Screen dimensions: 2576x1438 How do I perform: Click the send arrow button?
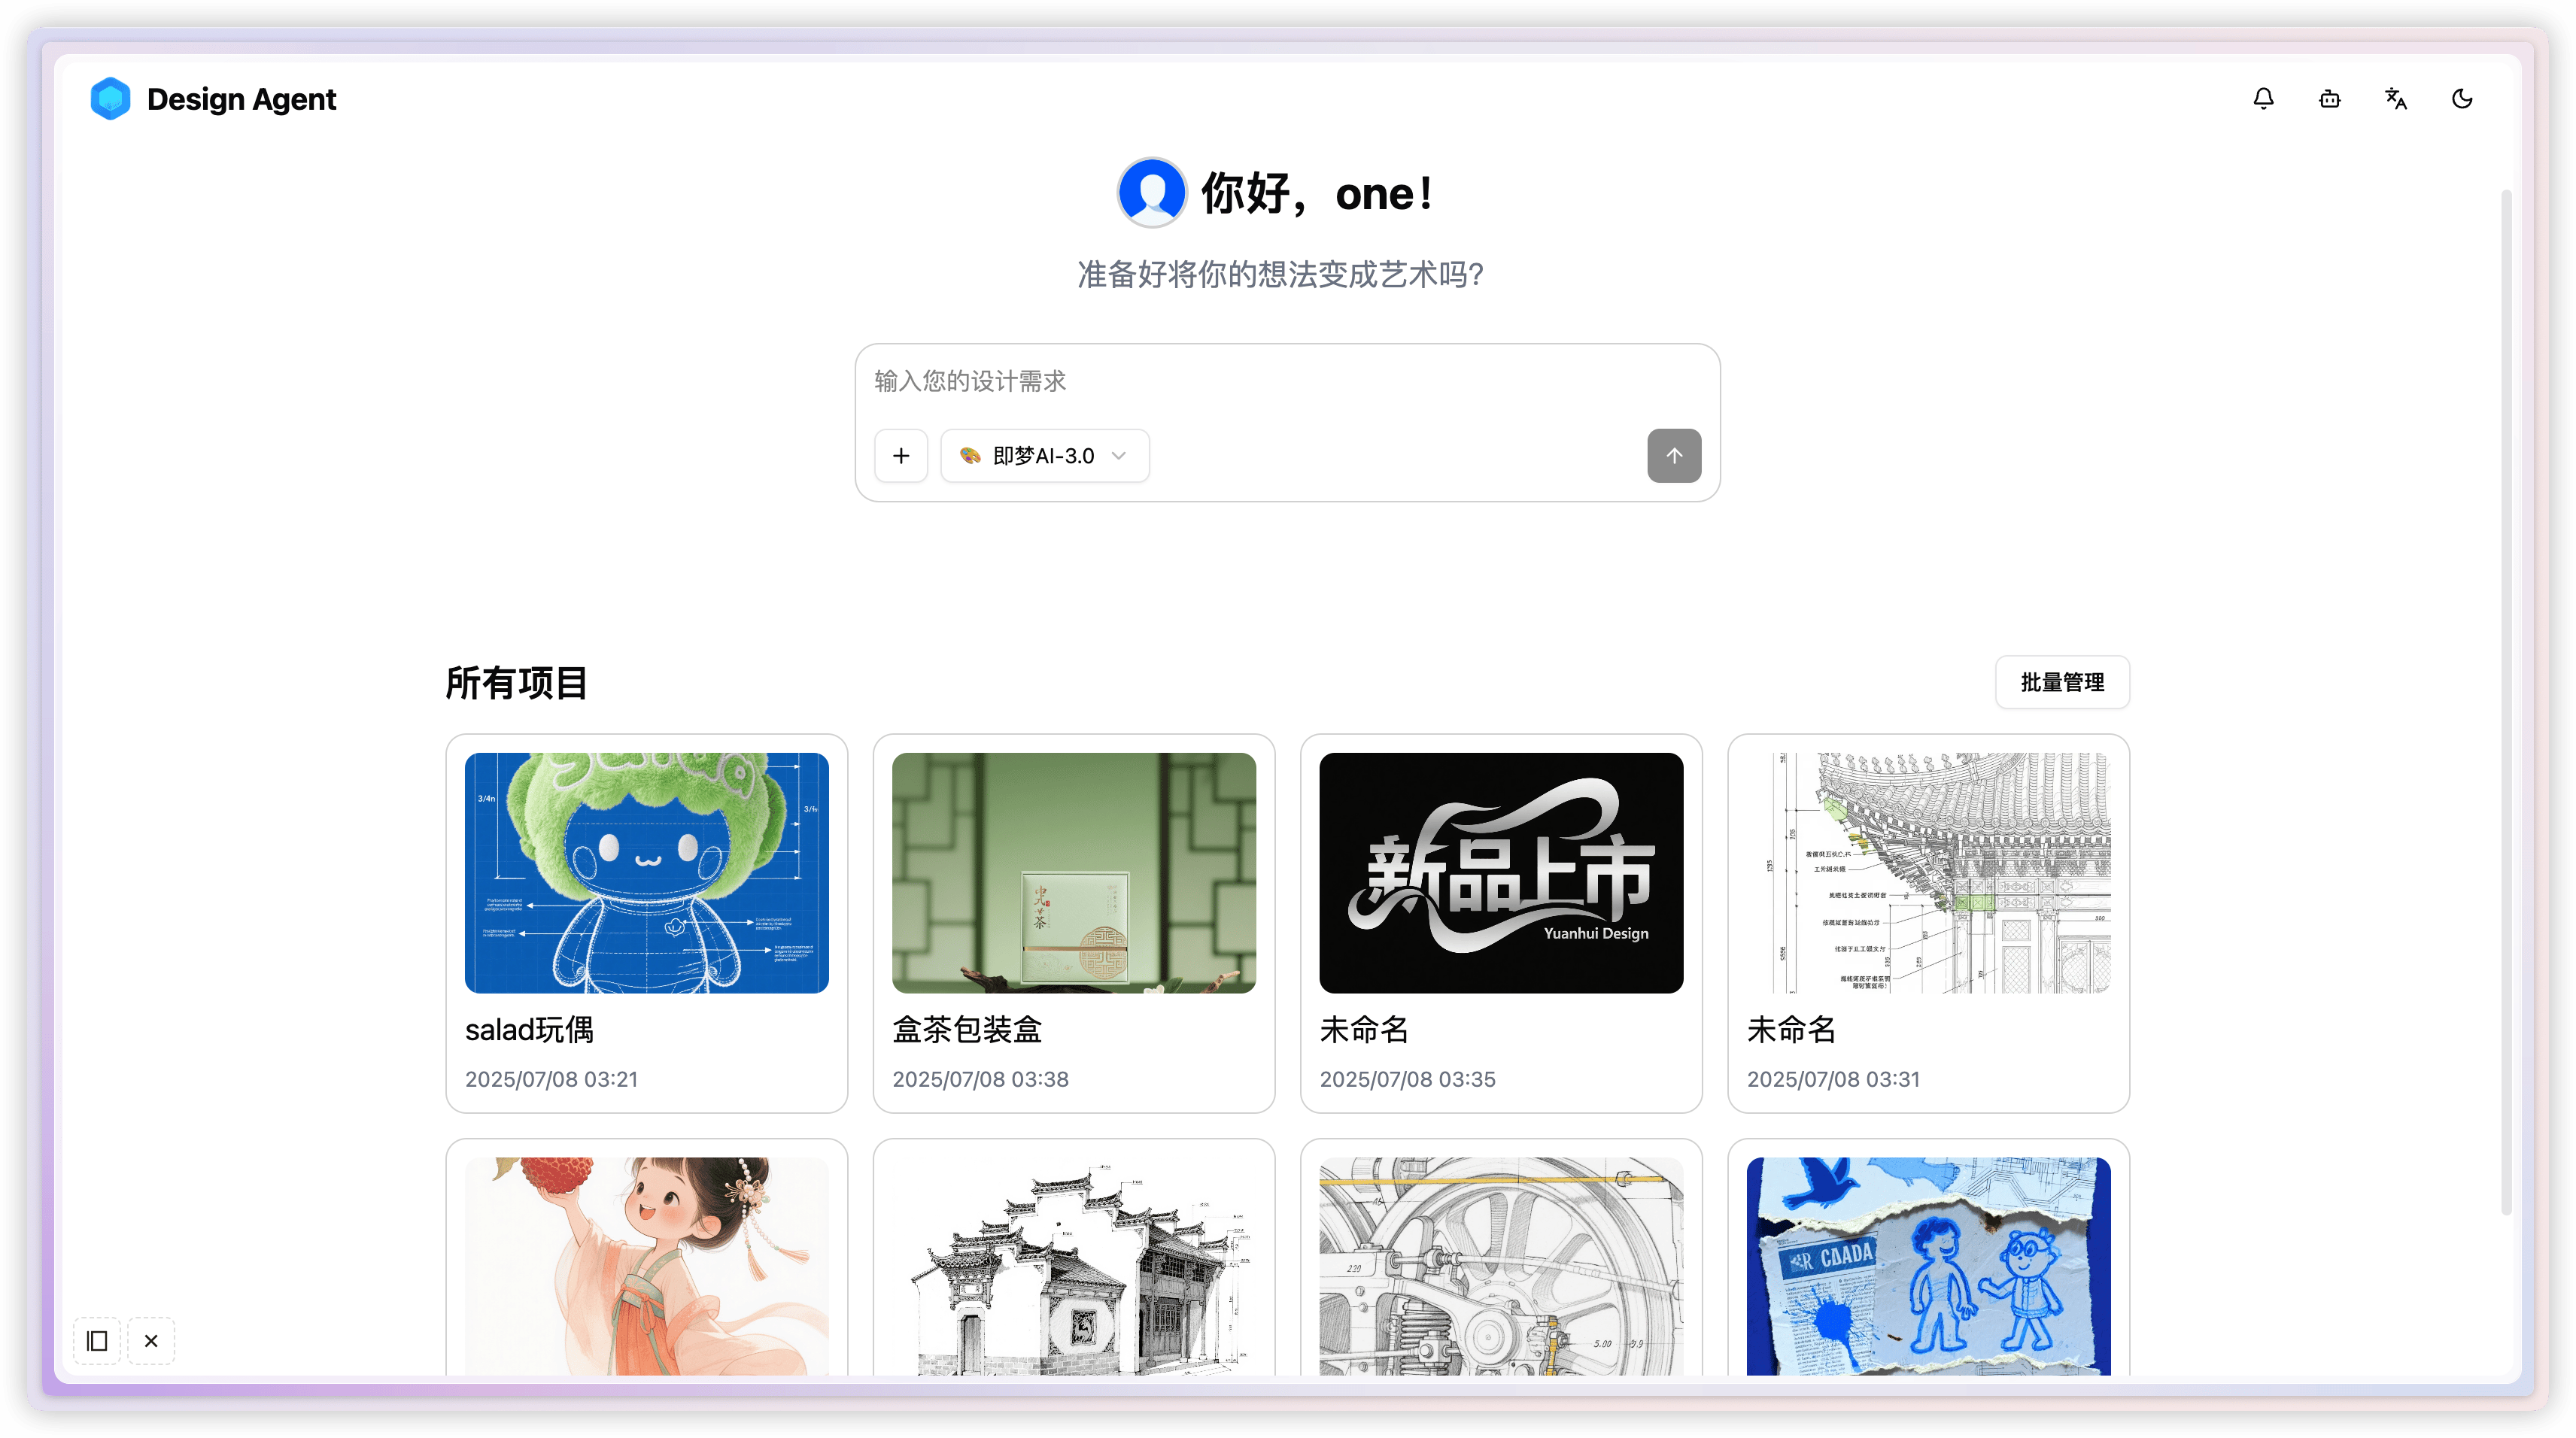[x=1674, y=456]
